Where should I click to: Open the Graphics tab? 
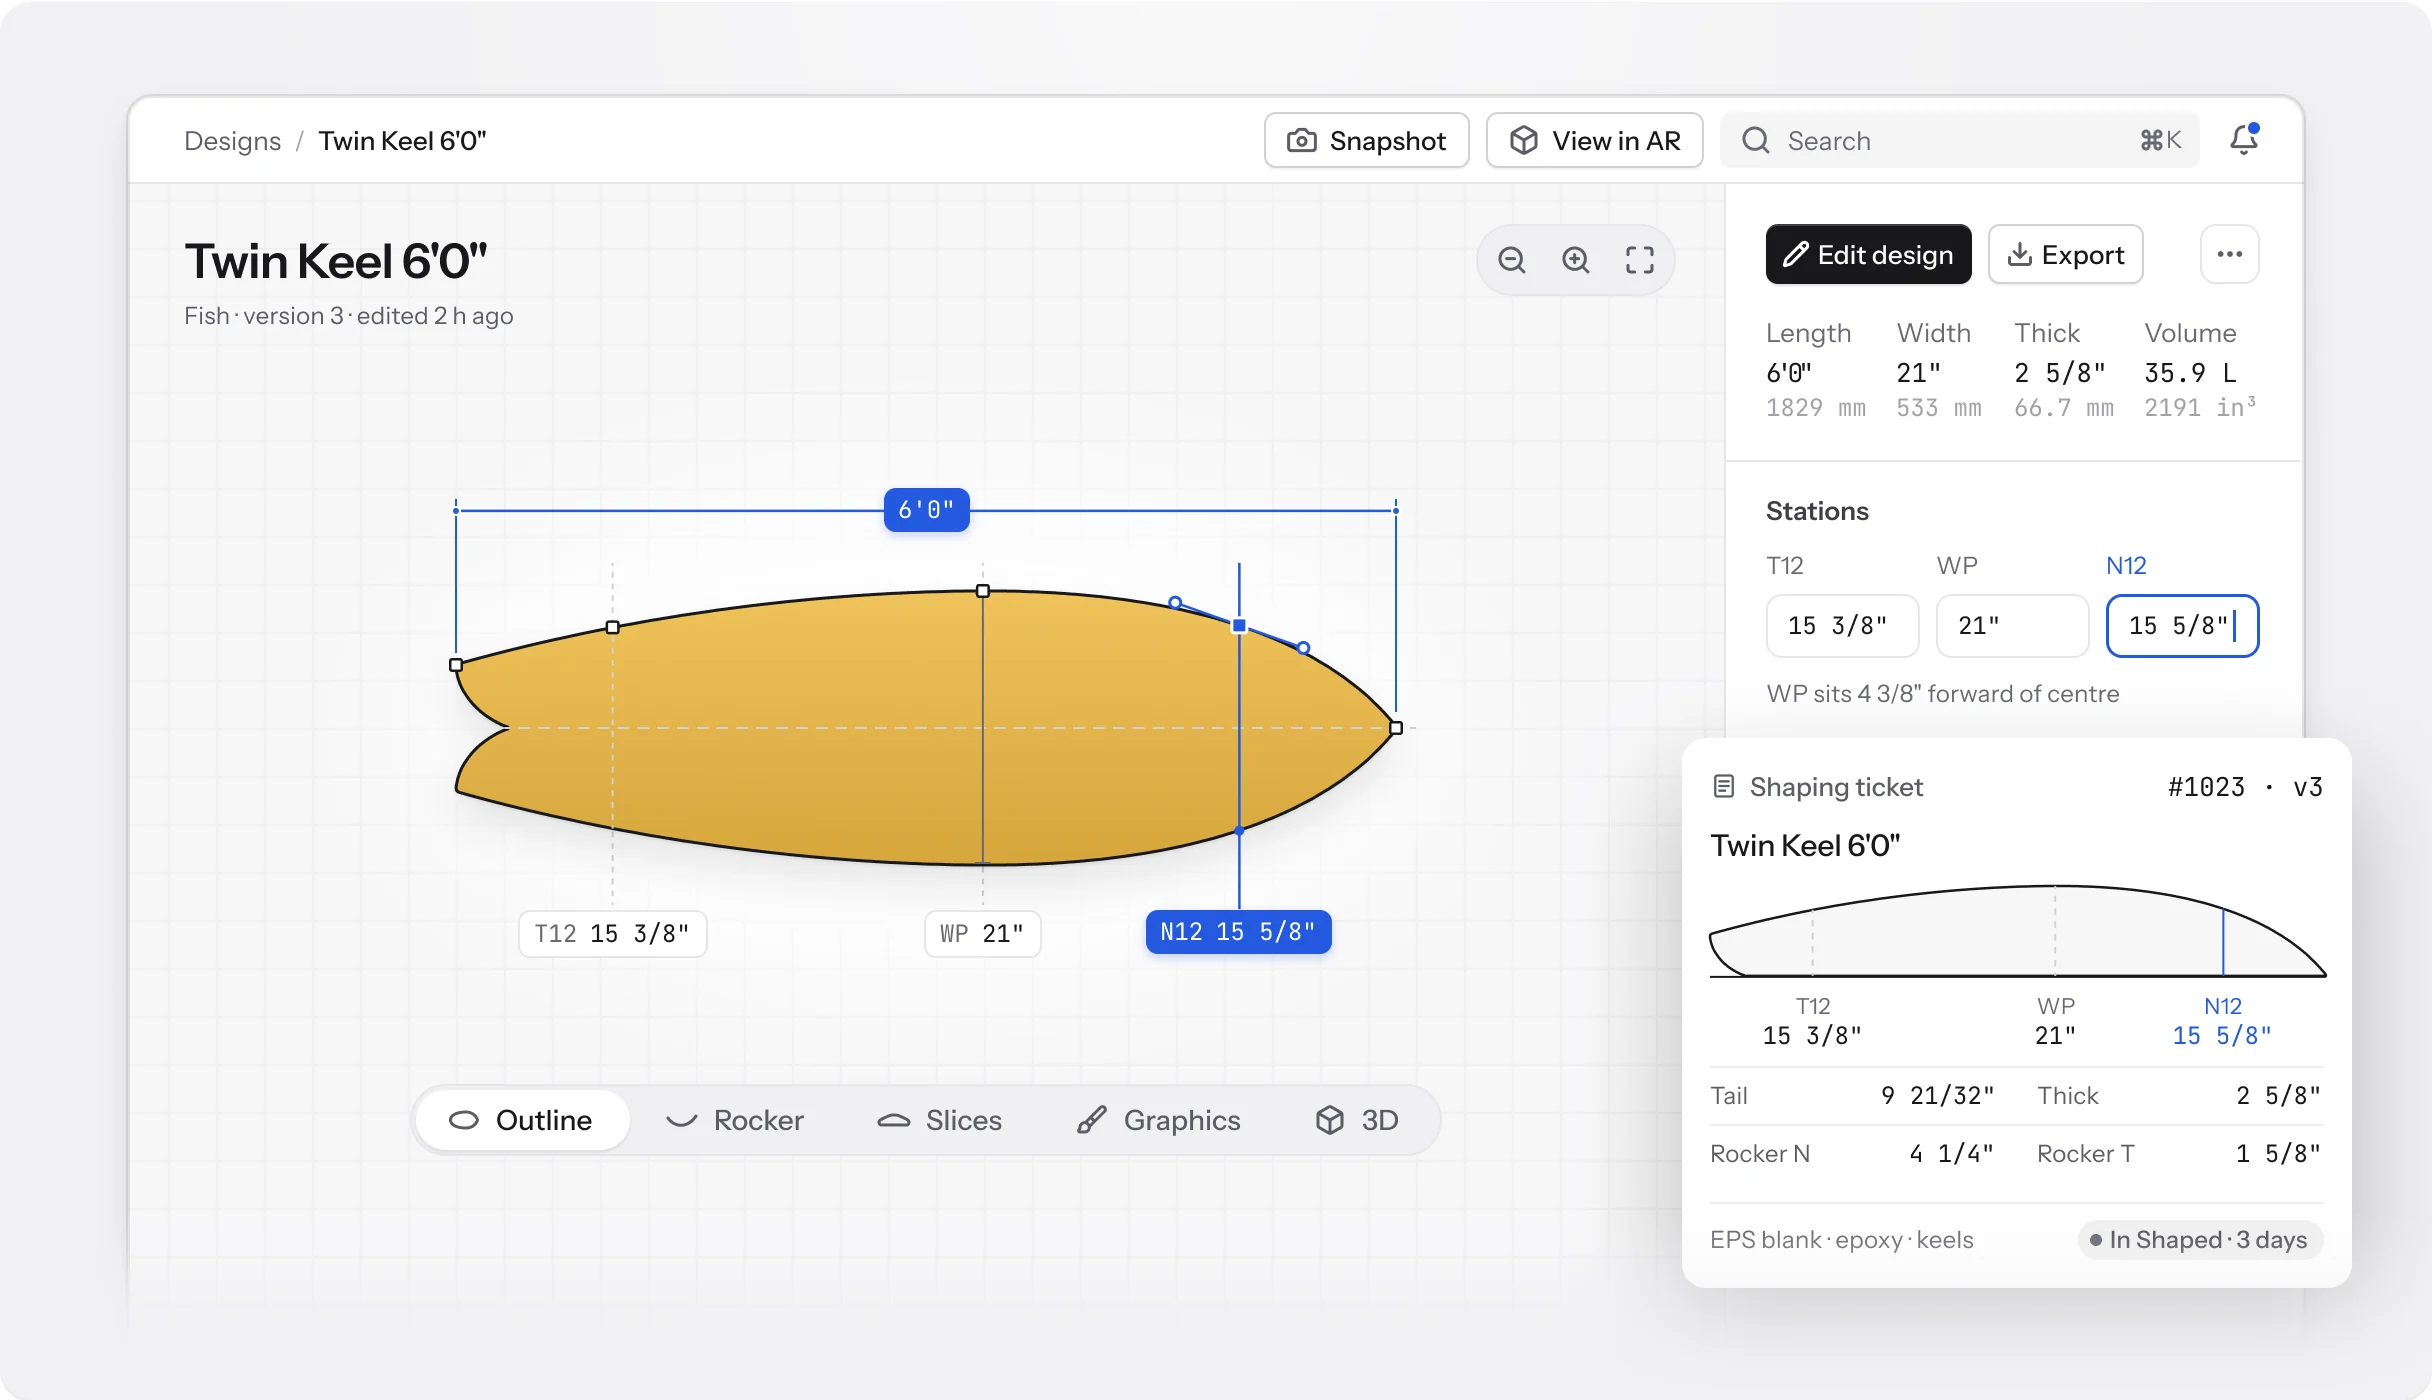pos(1158,1120)
